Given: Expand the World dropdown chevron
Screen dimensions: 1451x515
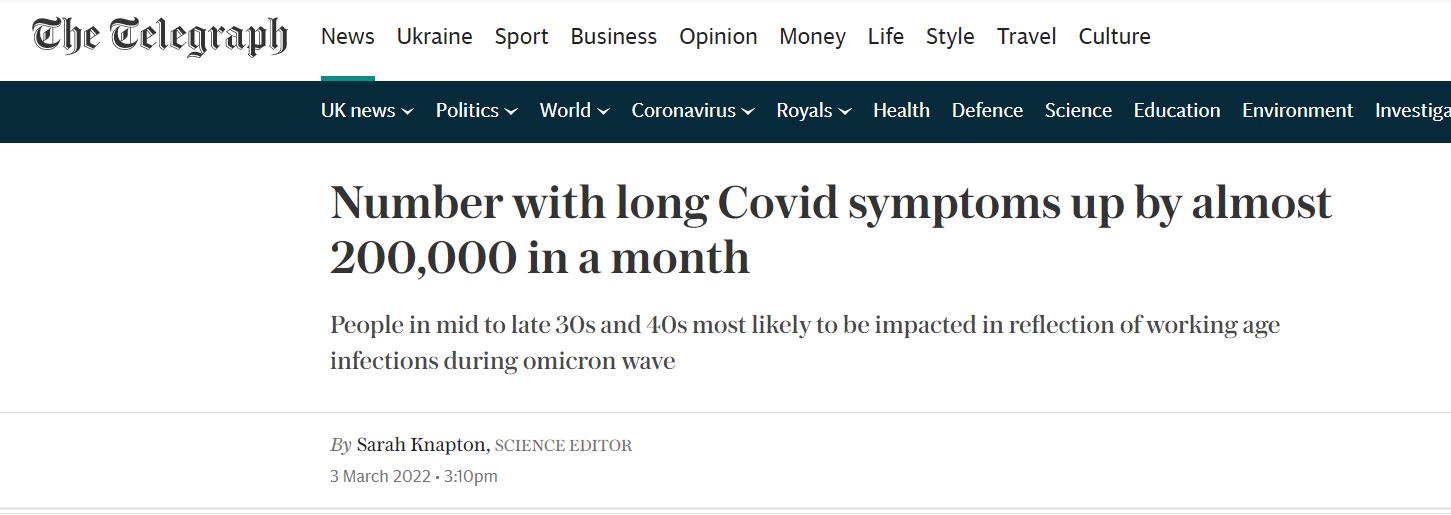Looking at the screenshot, I should click(x=603, y=112).
